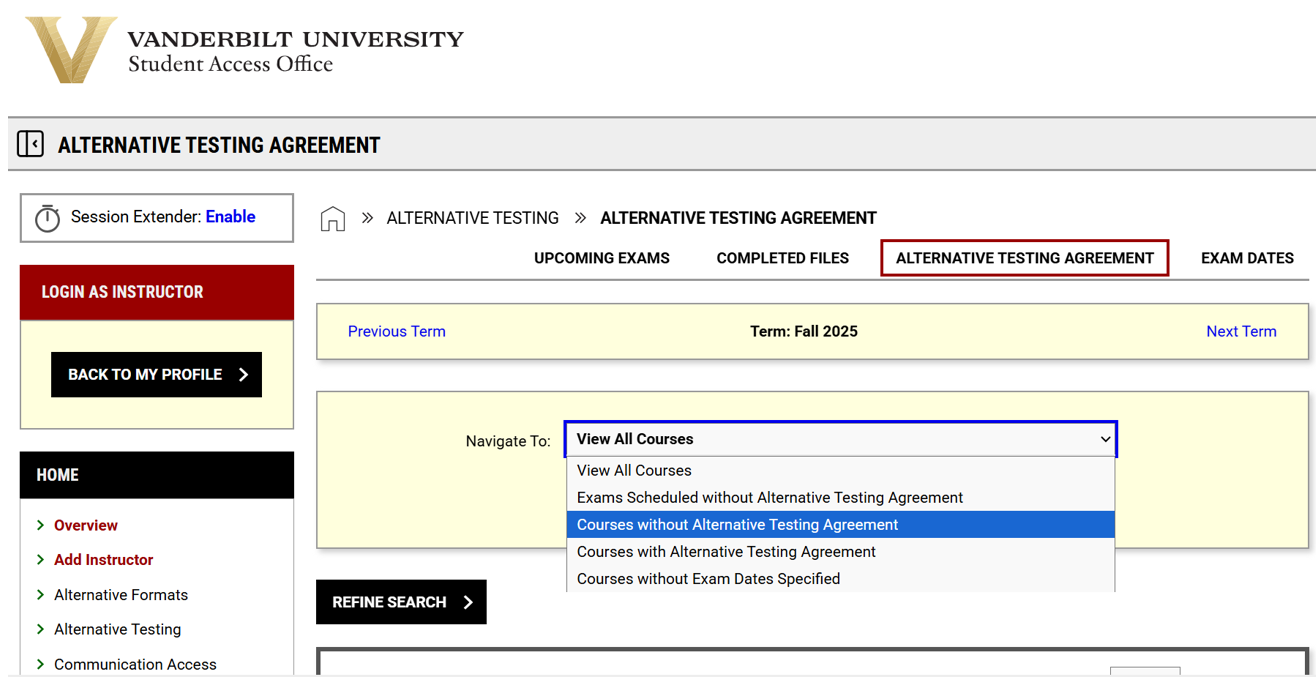Open Communication Access in the sidebar
1316x683 pixels.
tap(135, 664)
